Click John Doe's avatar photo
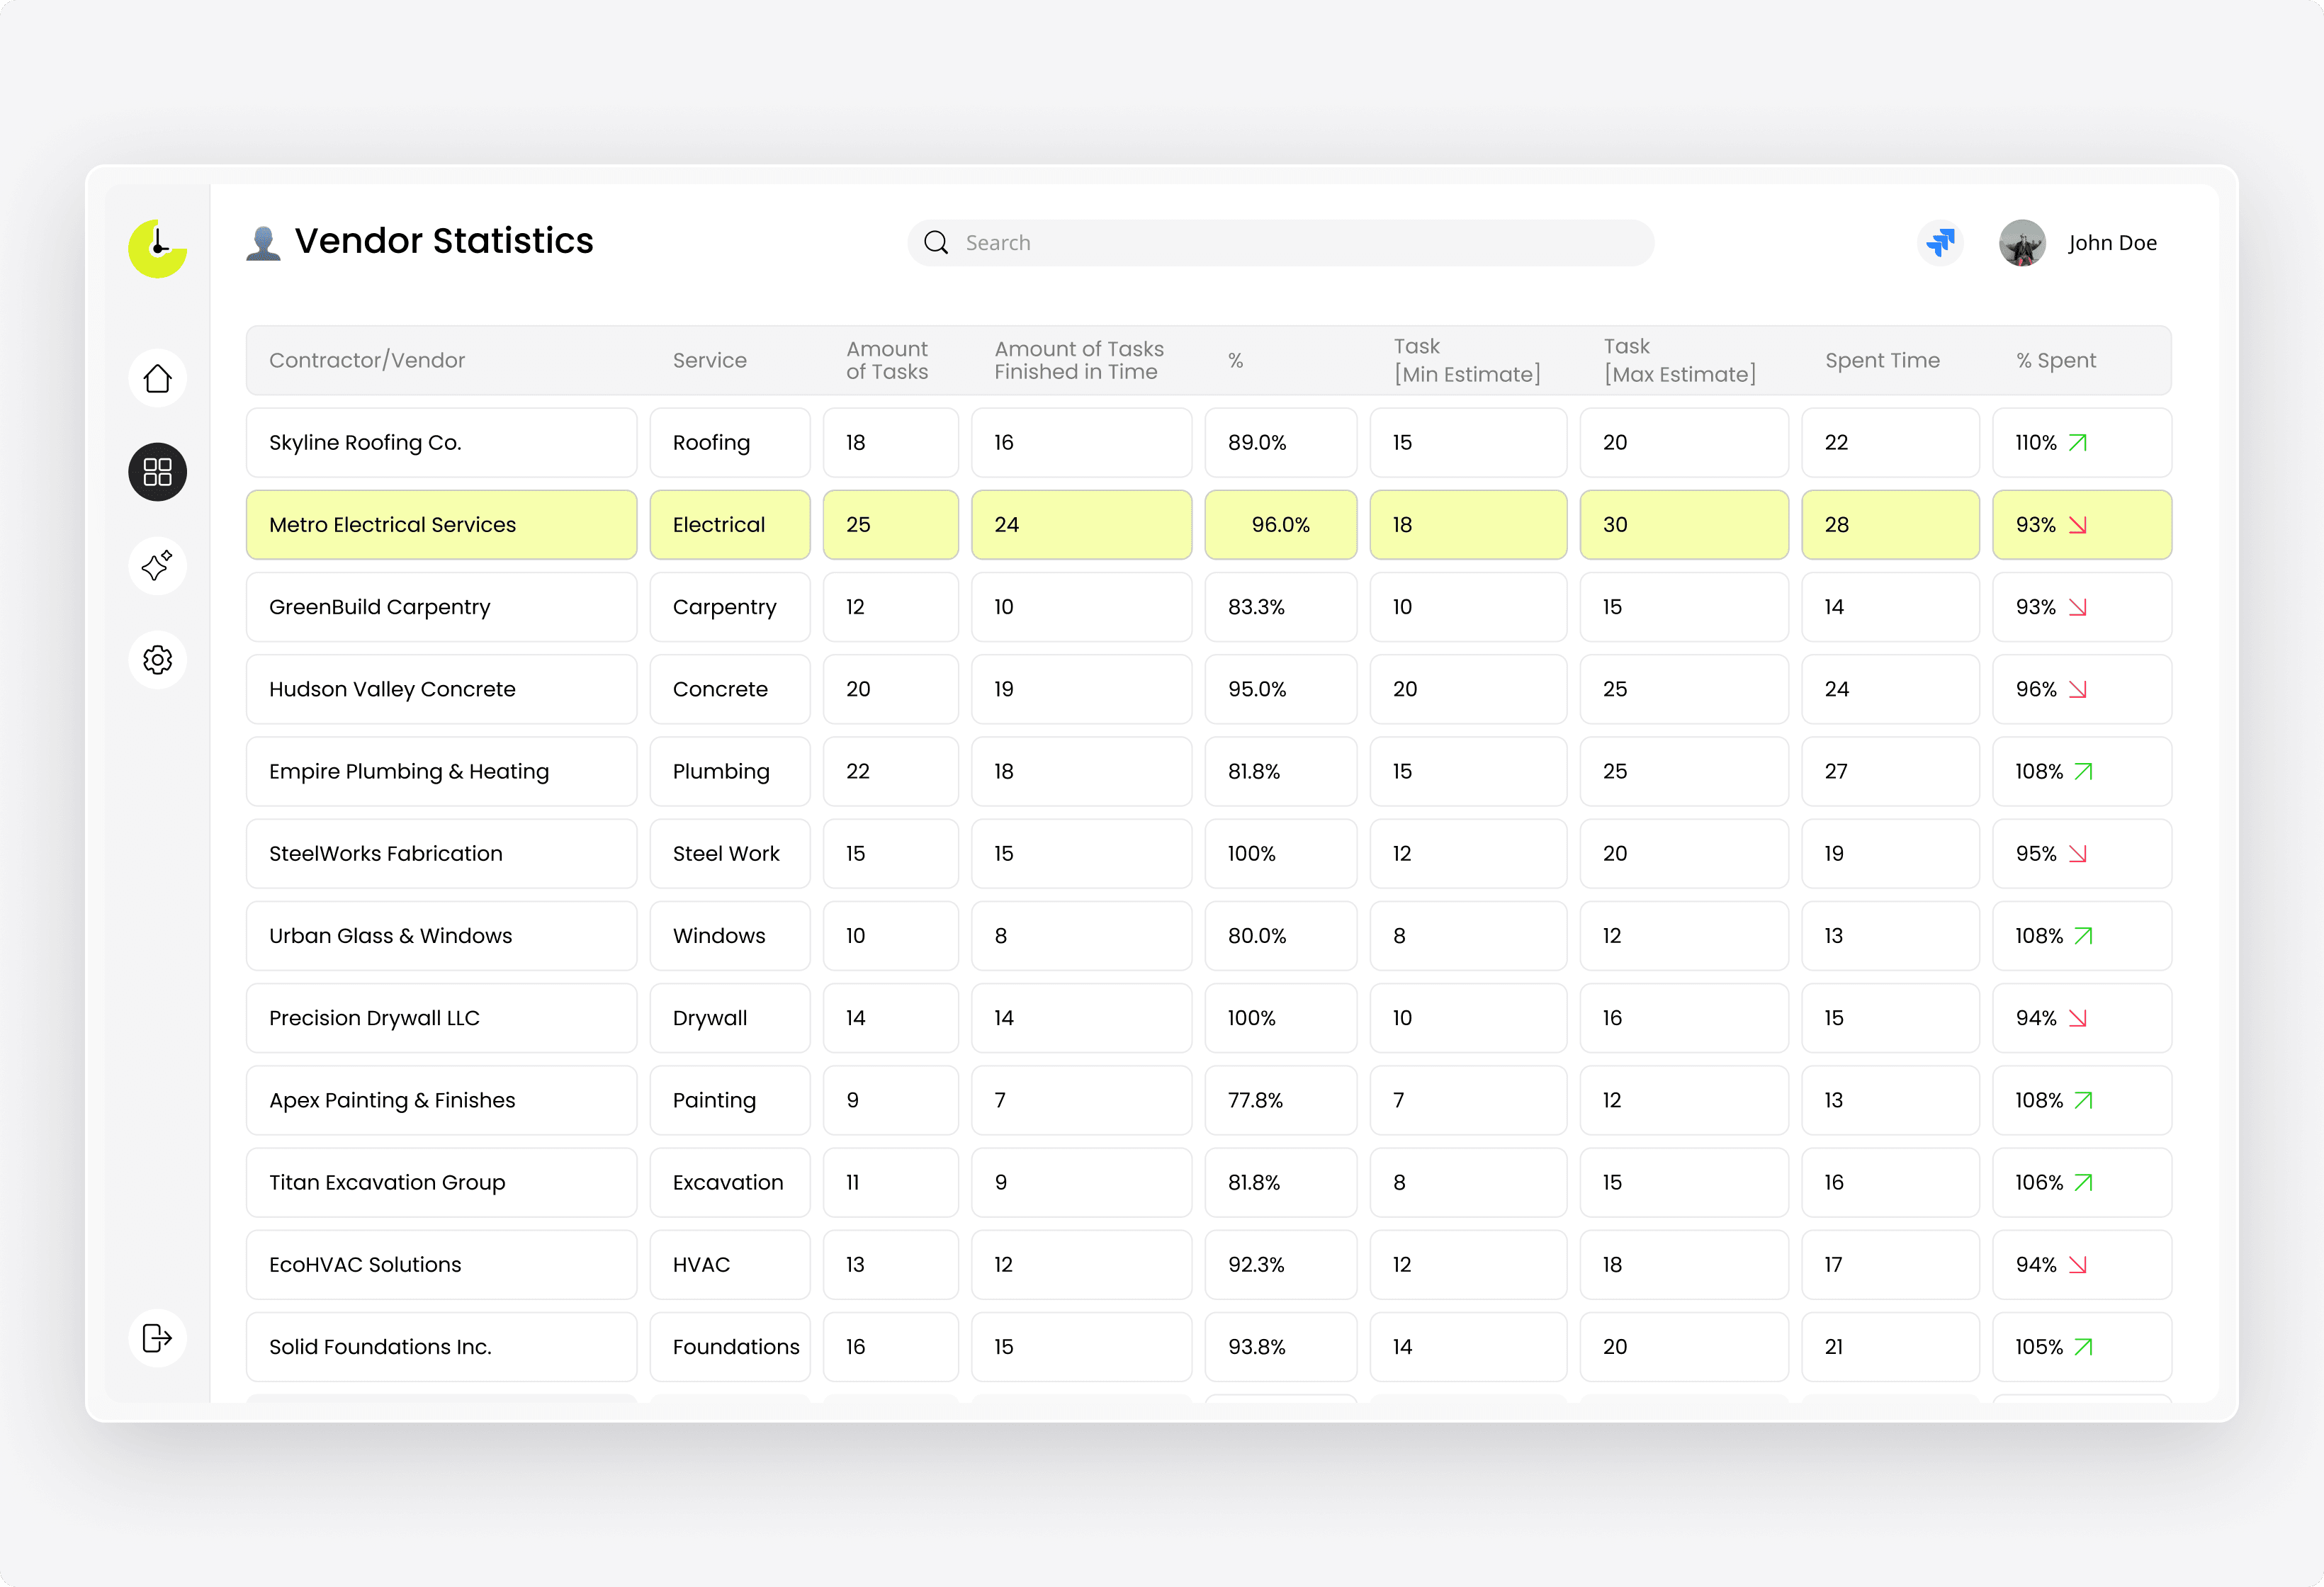The width and height of the screenshot is (2324, 1587). (x=2022, y=243)
